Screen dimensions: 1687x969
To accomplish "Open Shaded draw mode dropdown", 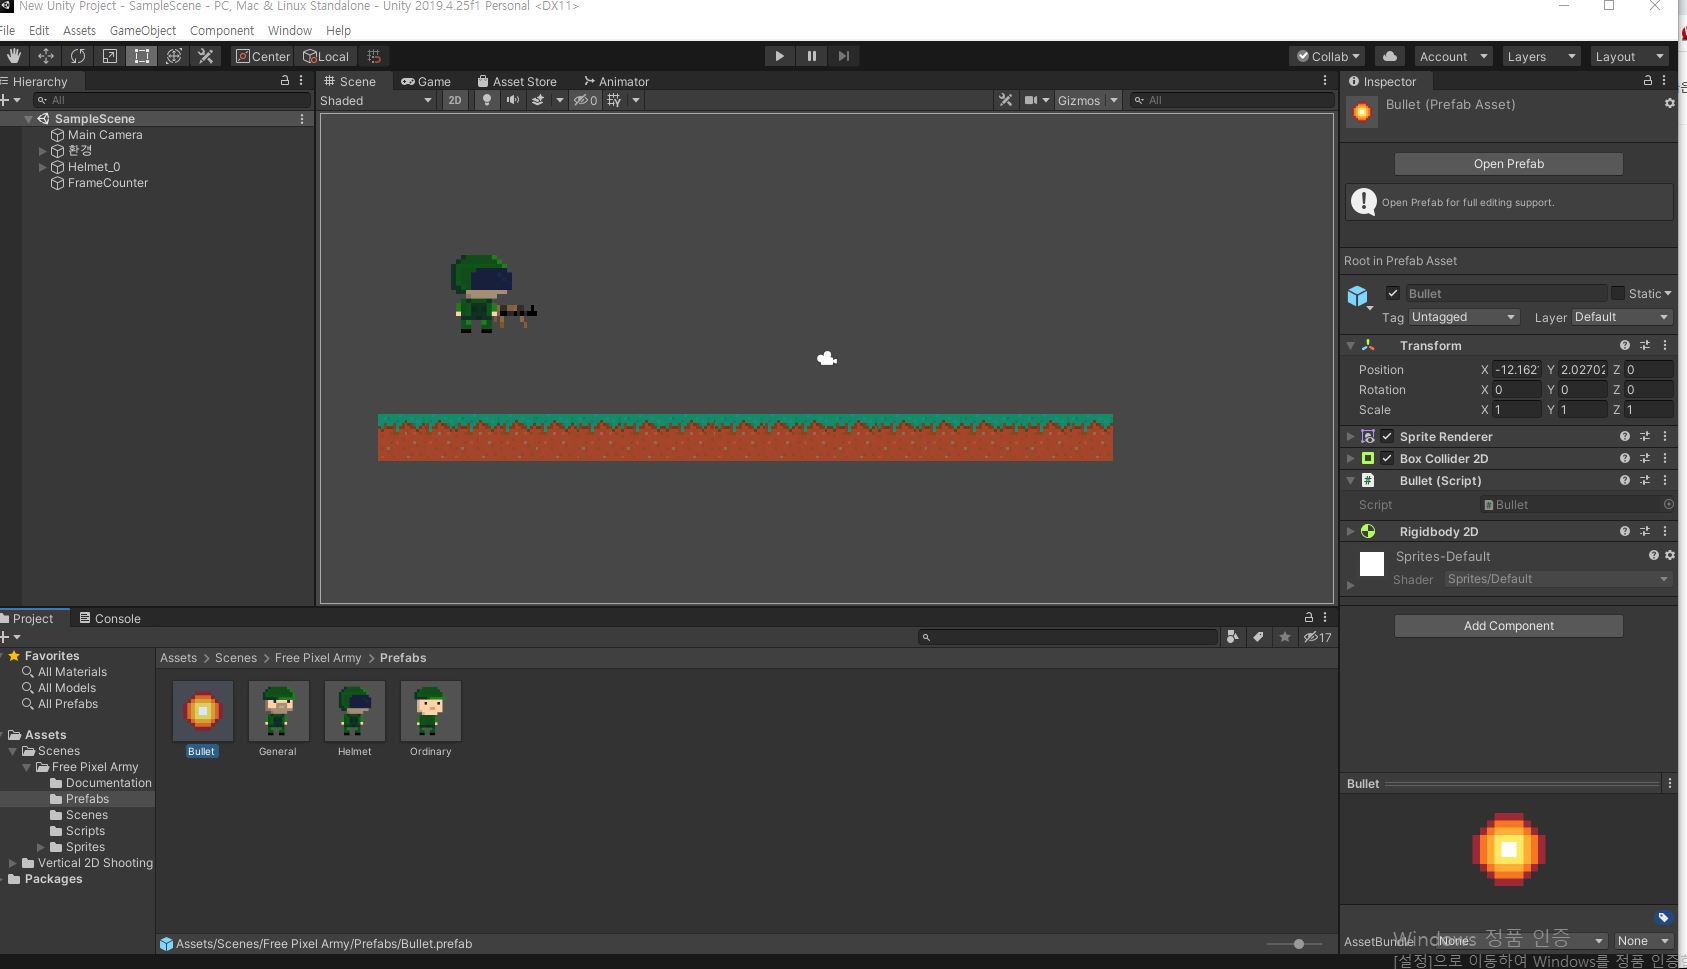I will click(x=376, y=100).
